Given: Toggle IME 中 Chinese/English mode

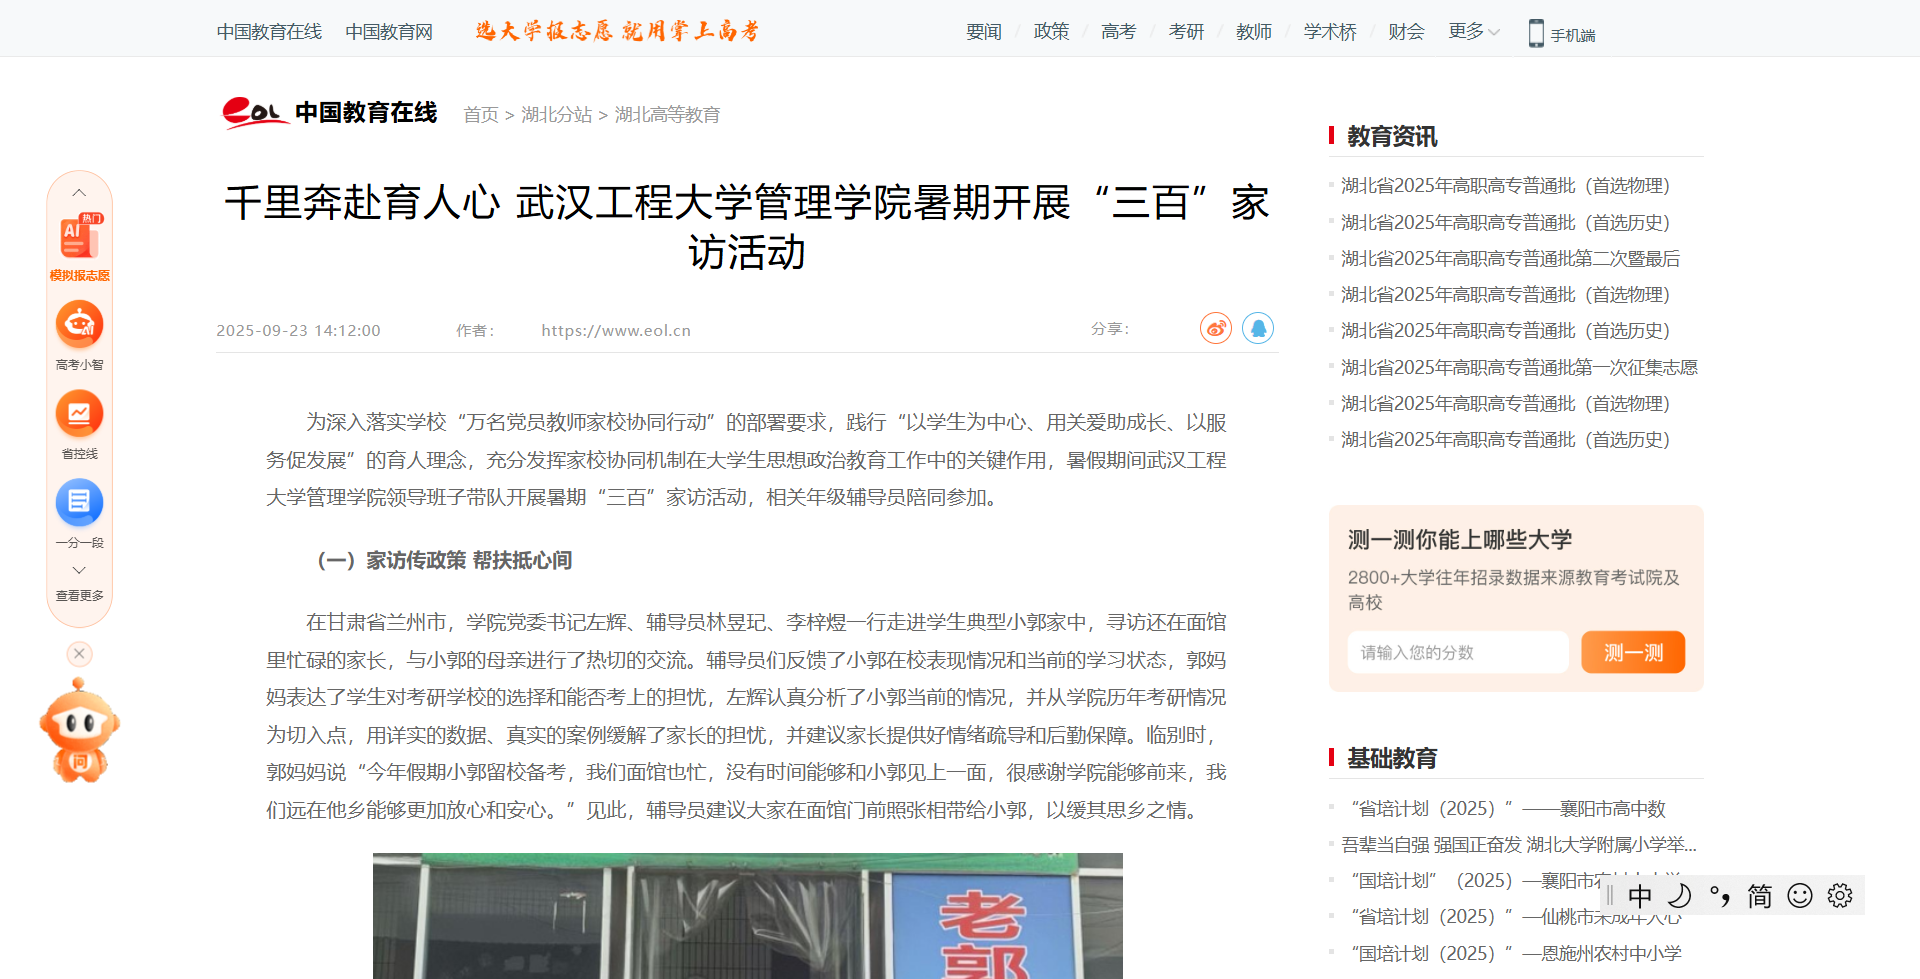Looking at the screenshot, I should (1640, 896).
